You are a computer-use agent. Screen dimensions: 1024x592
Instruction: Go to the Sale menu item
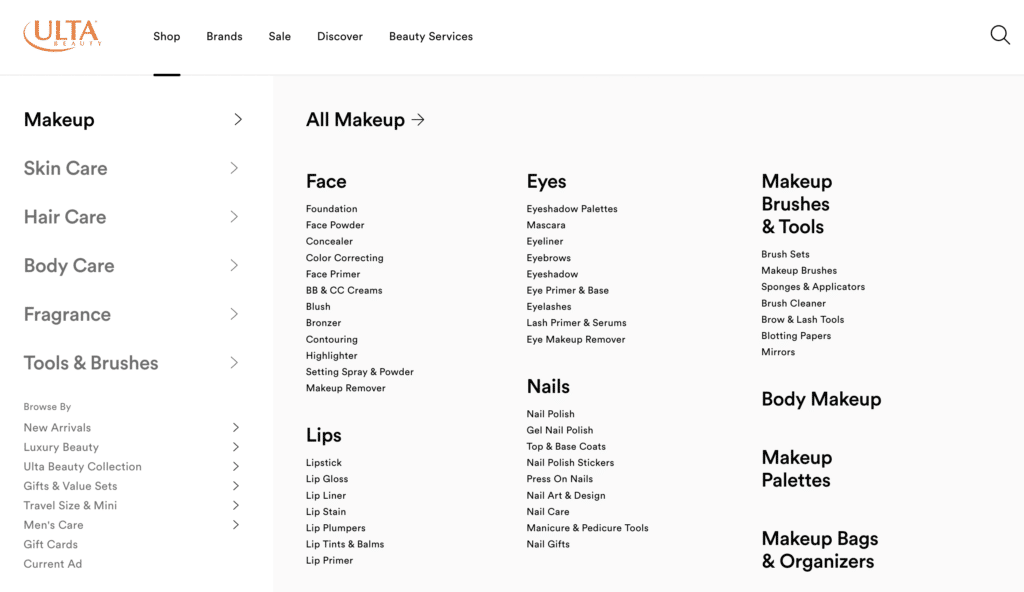pyautogui.click(x=280, y=37)
